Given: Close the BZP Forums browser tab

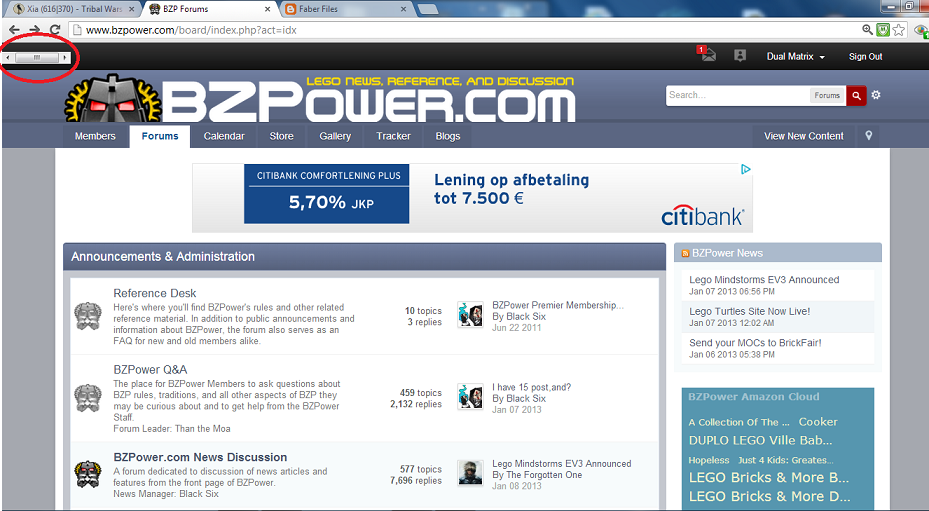Looking at the screenshot, I should tap(267, 9).
